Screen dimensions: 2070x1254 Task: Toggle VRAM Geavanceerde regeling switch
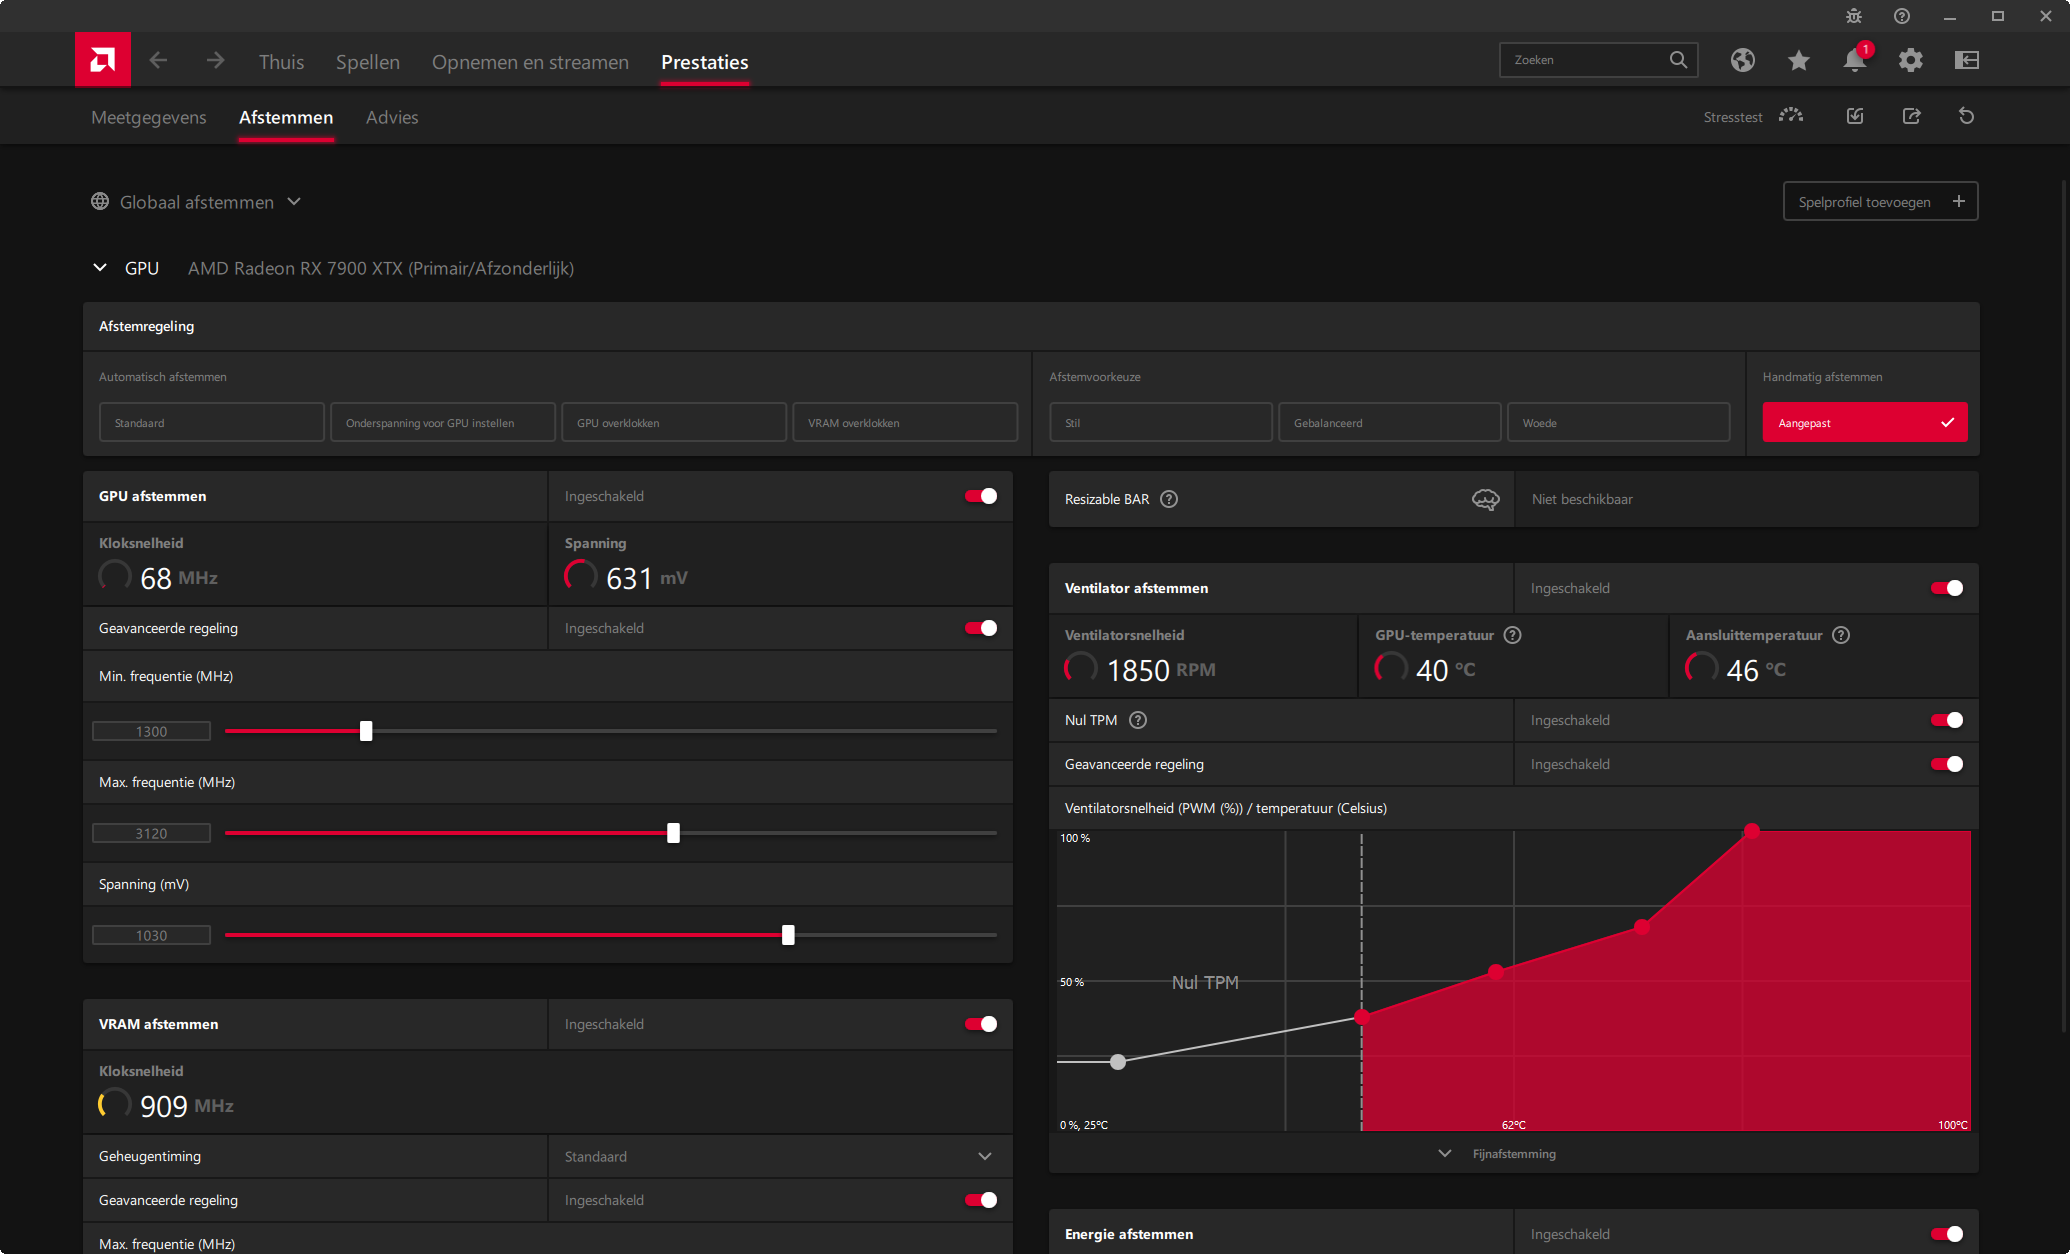pyautogui.click(x=981, y=1200)
